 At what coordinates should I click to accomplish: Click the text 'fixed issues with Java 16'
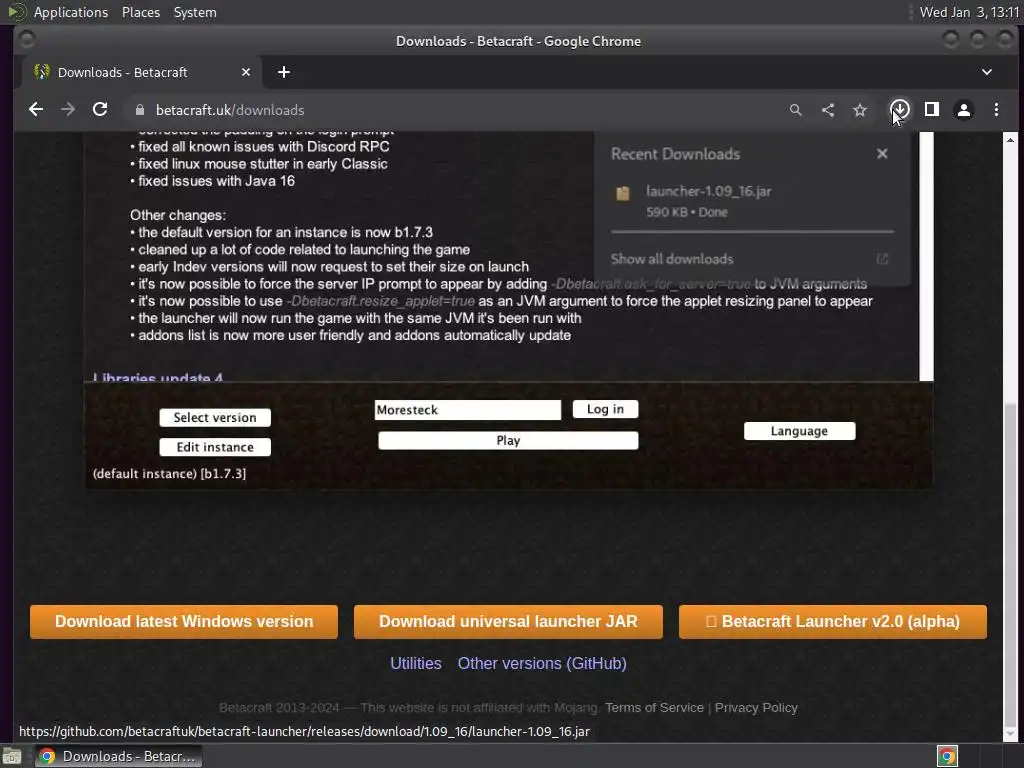click(x=216, y=181)
